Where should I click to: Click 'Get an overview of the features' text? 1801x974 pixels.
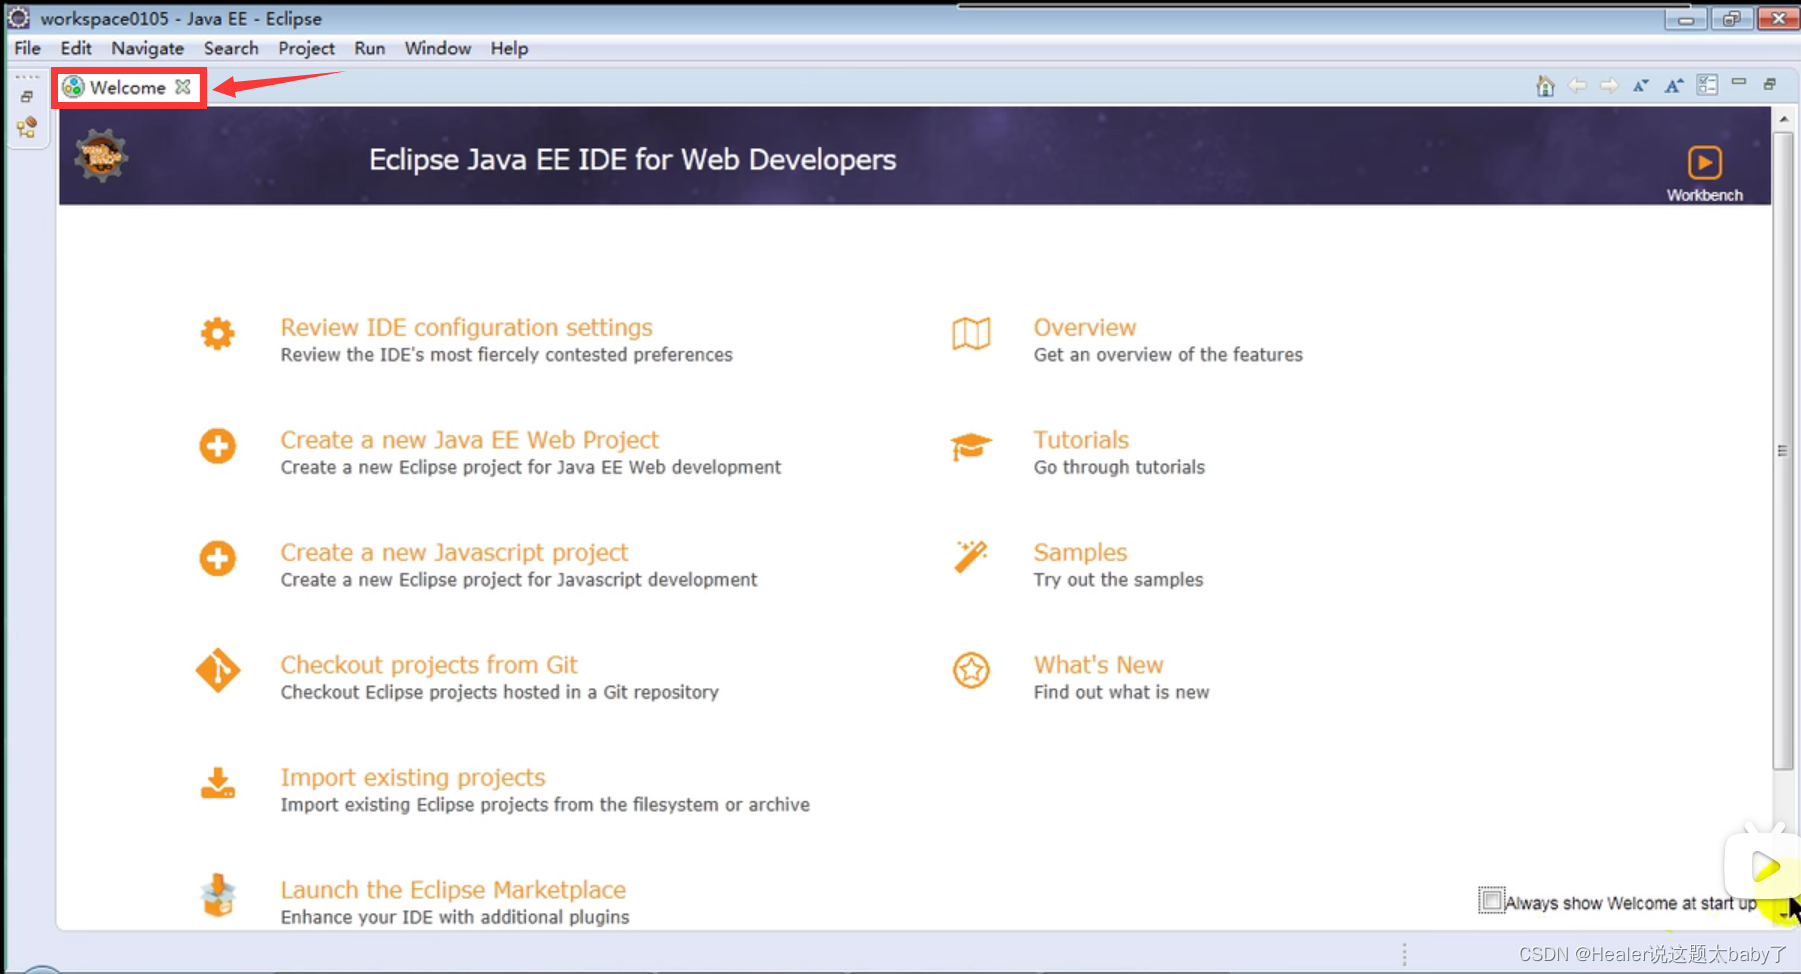[x=1168, y=354]
